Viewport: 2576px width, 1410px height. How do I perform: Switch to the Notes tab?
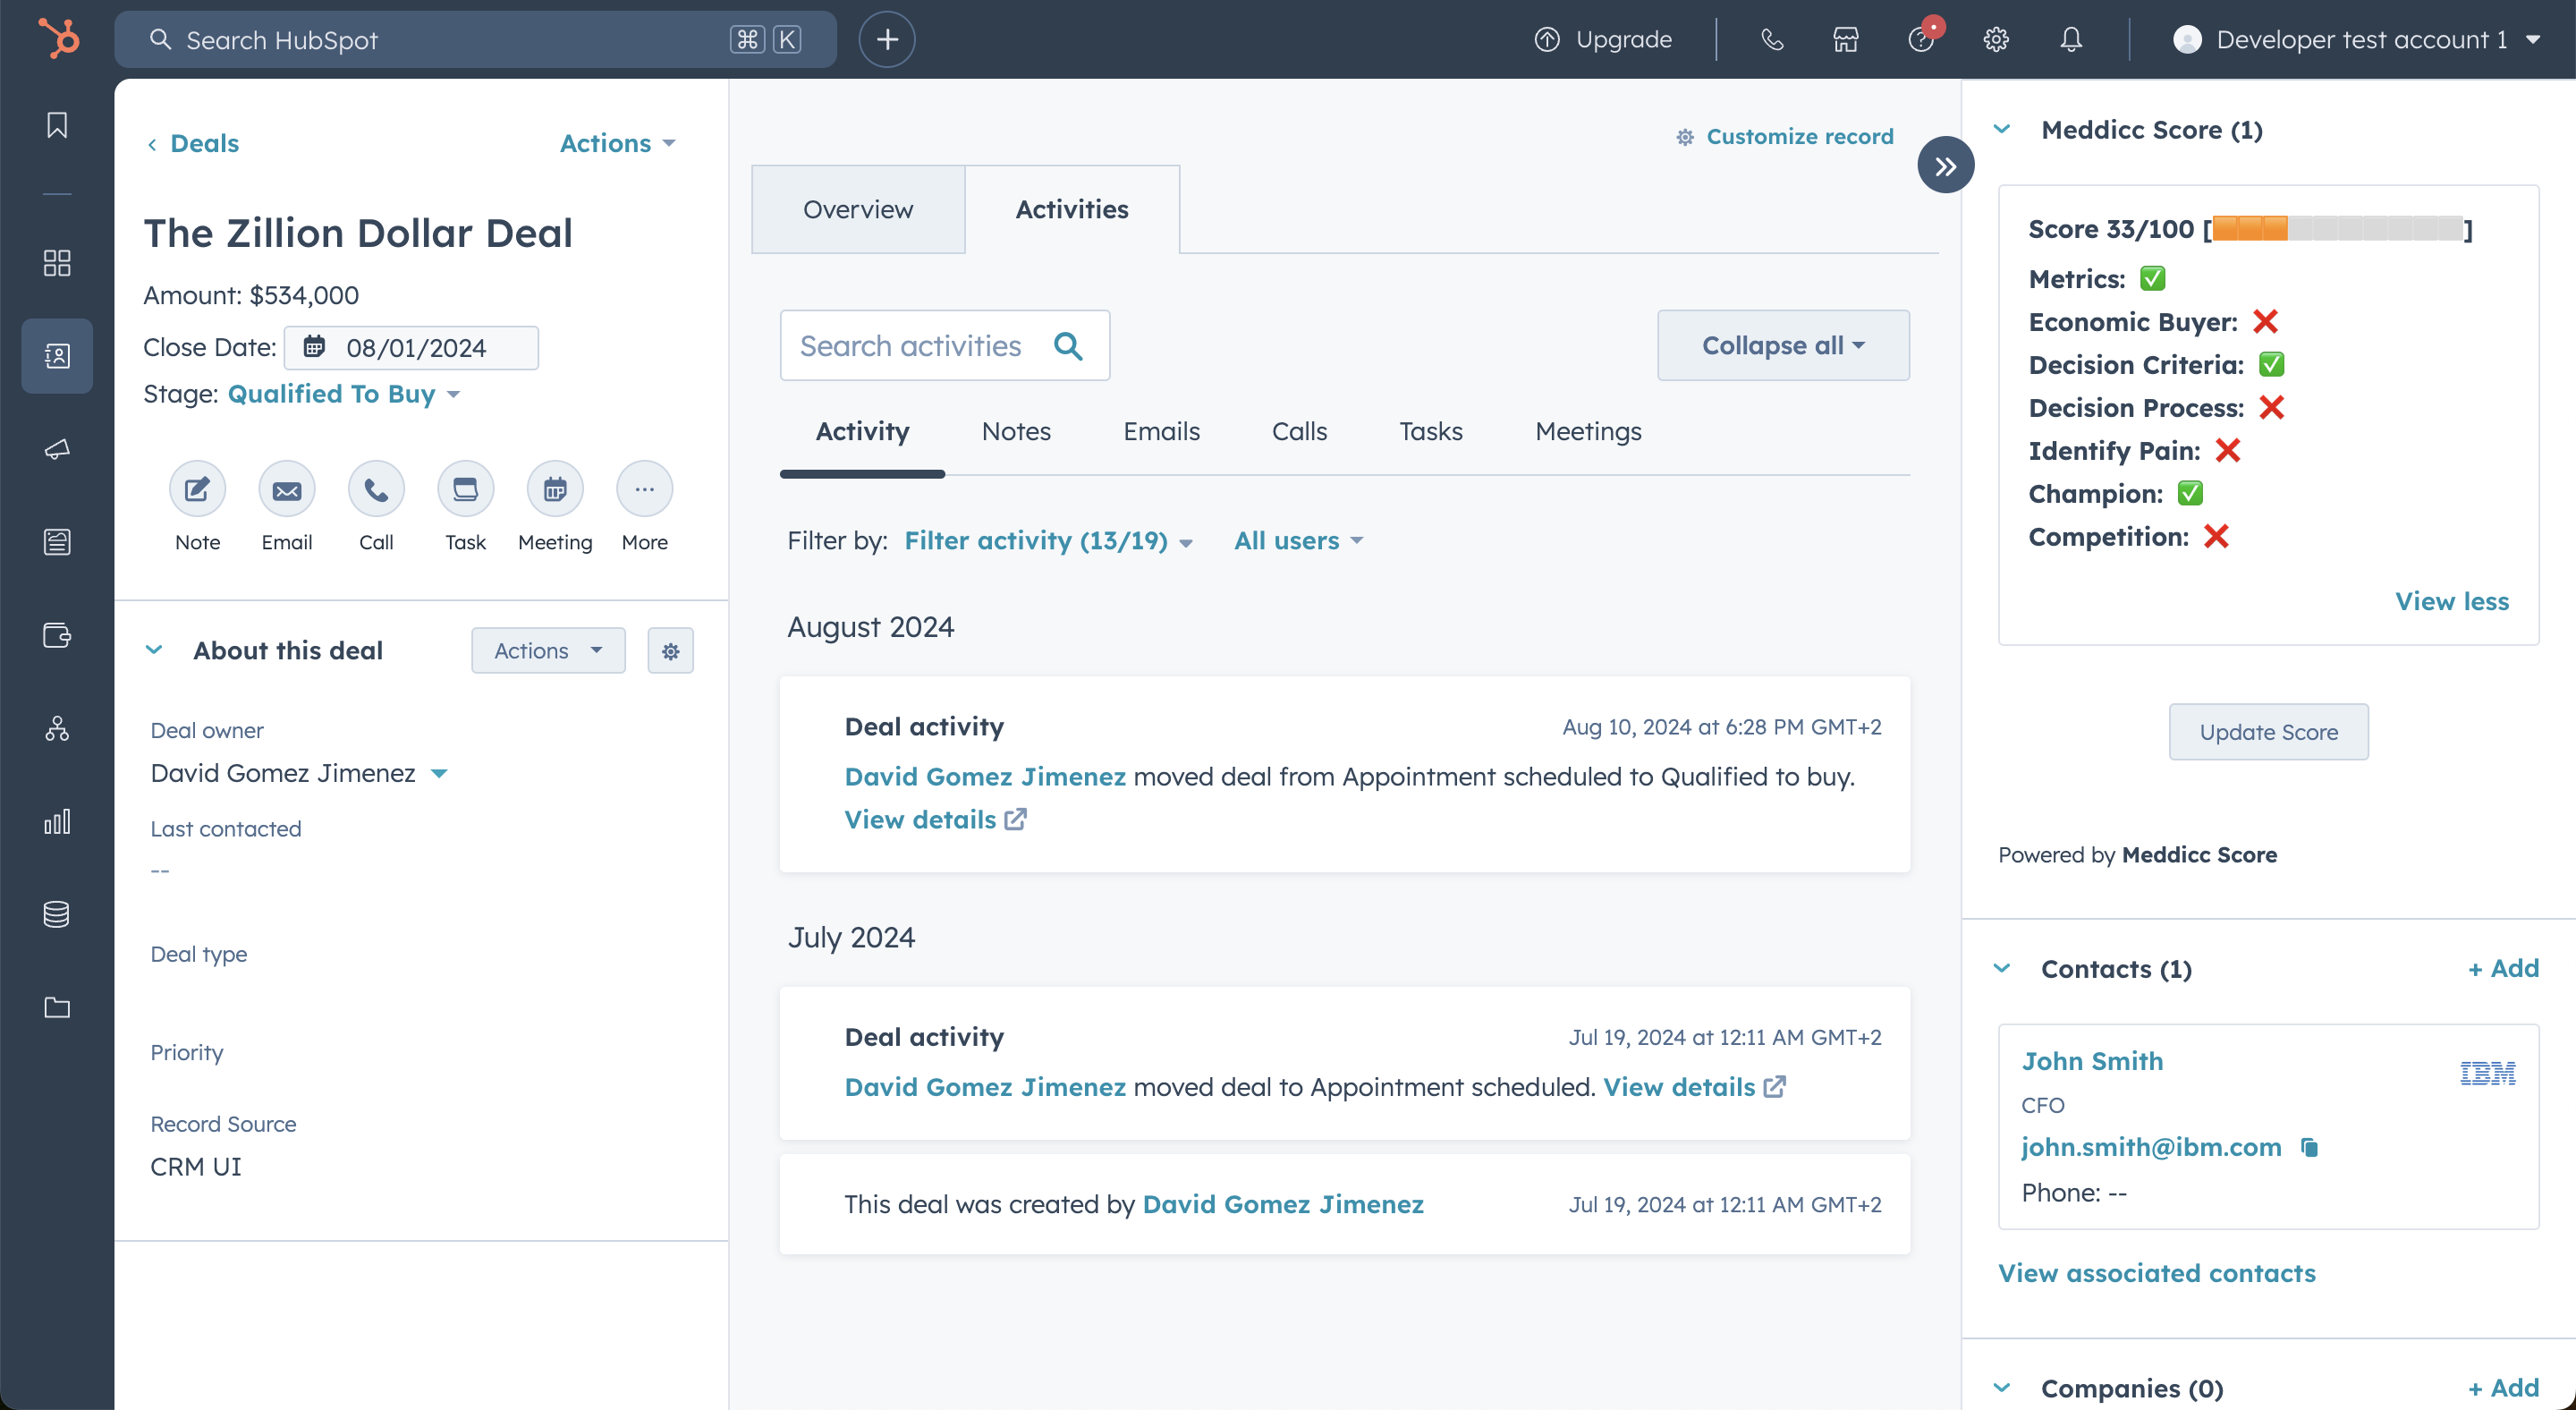point(1015,430)
